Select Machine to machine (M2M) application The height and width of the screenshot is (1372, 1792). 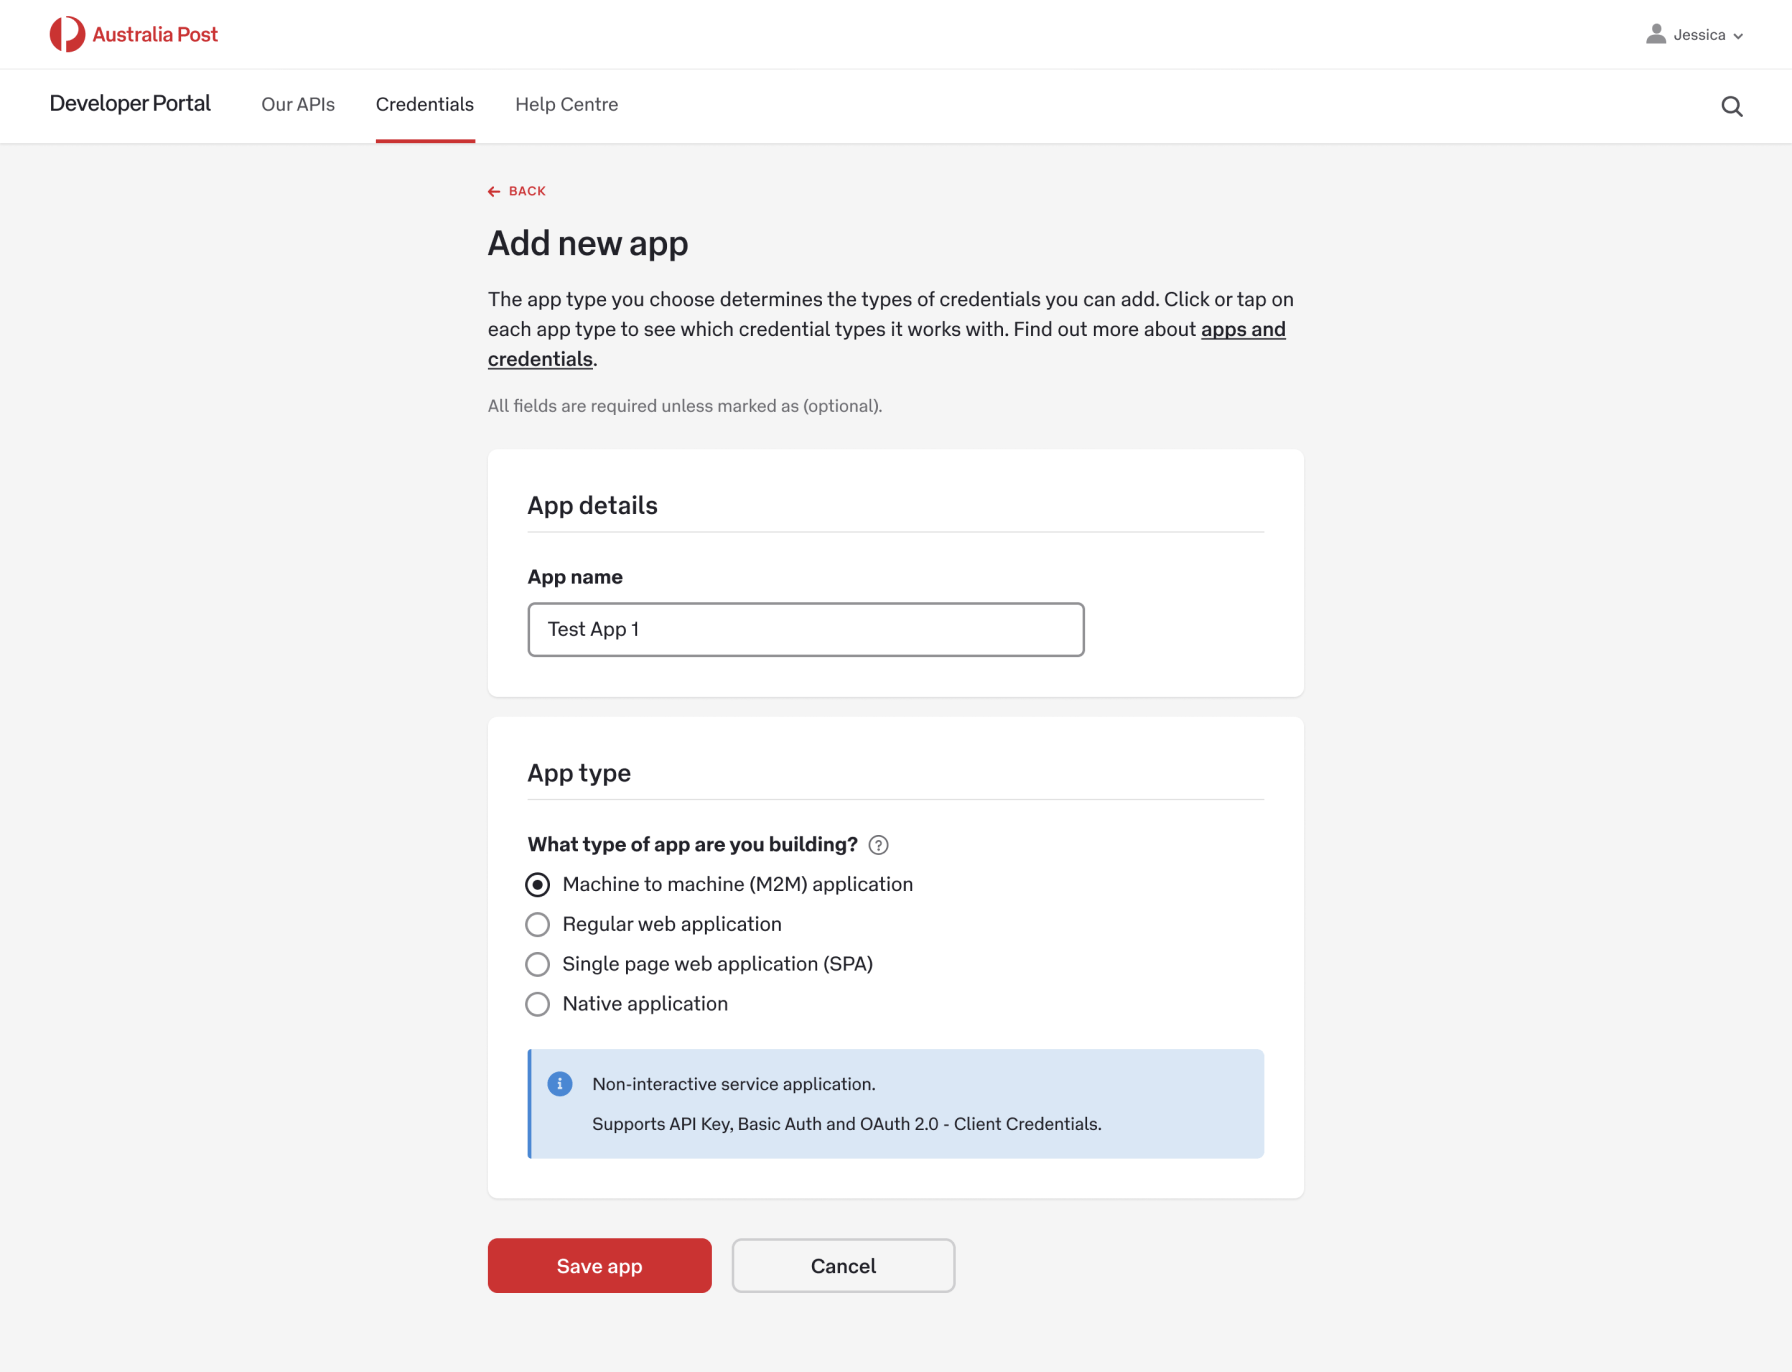tap(538, 885)
